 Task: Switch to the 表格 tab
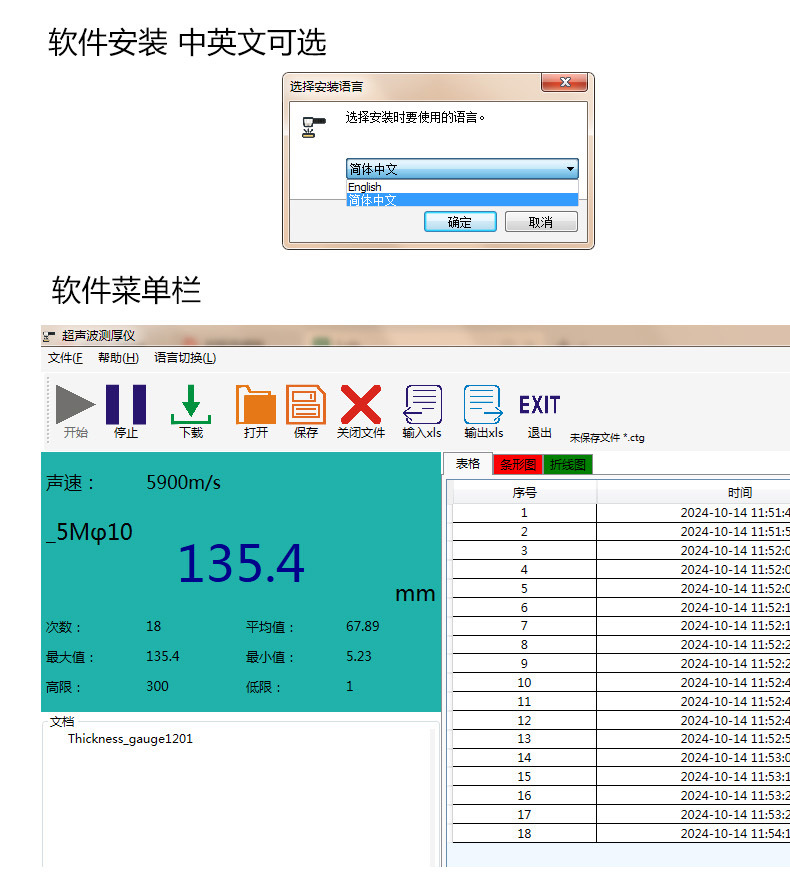pyautogui.click(x=468, y=464)
